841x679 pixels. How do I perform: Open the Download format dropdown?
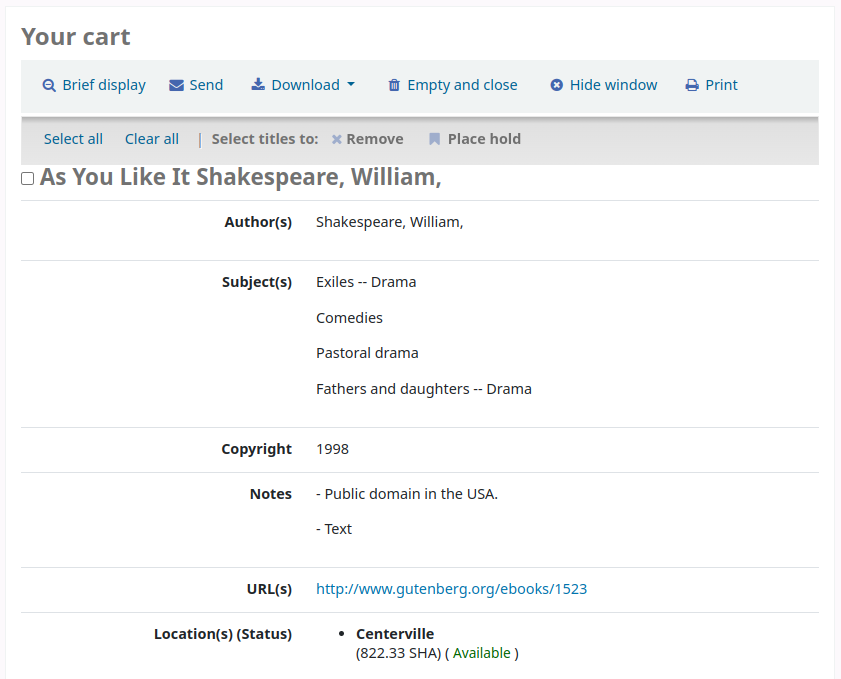303,85
